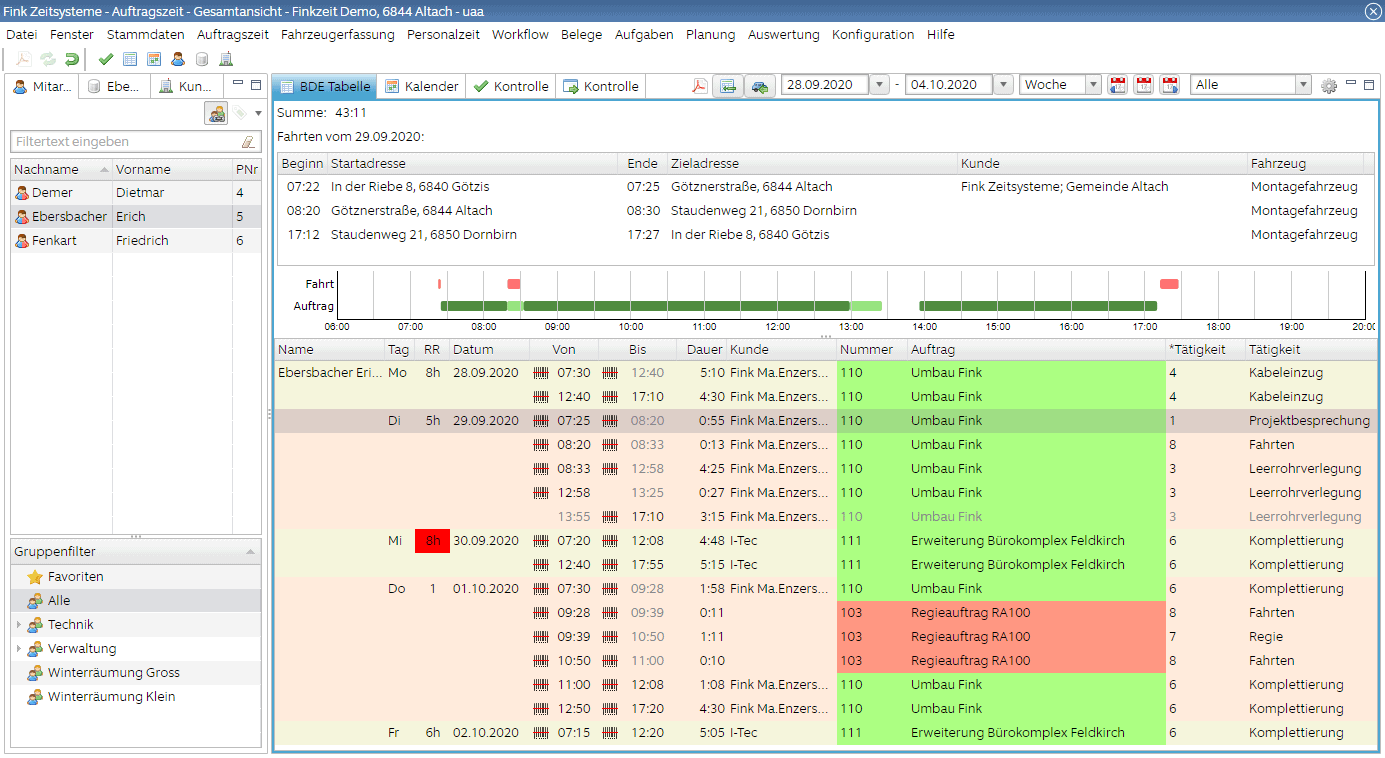This screenshot has width=1385, height=758.
Task: Select Winterräumung Klein group
Action: click(136, 697)
